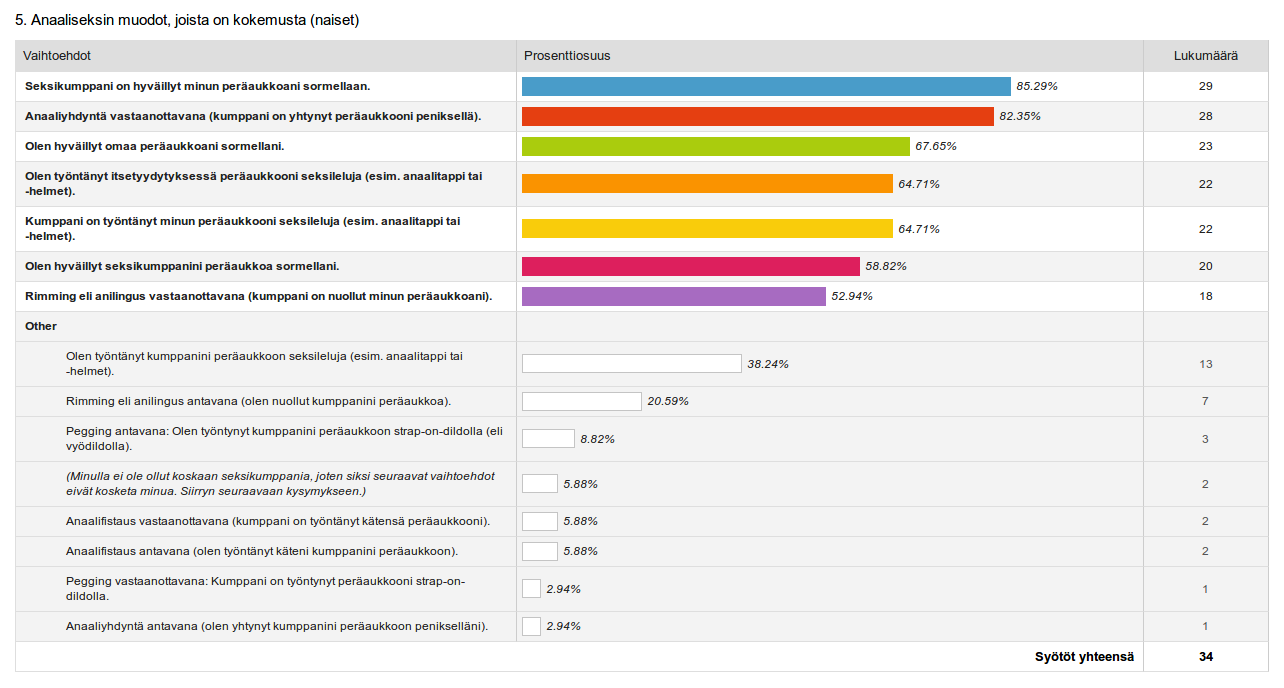Image resolution: width=1284 pixels, height=688 pixels.
Task: Click the red 82.35% bar
Action: (757, 116)
